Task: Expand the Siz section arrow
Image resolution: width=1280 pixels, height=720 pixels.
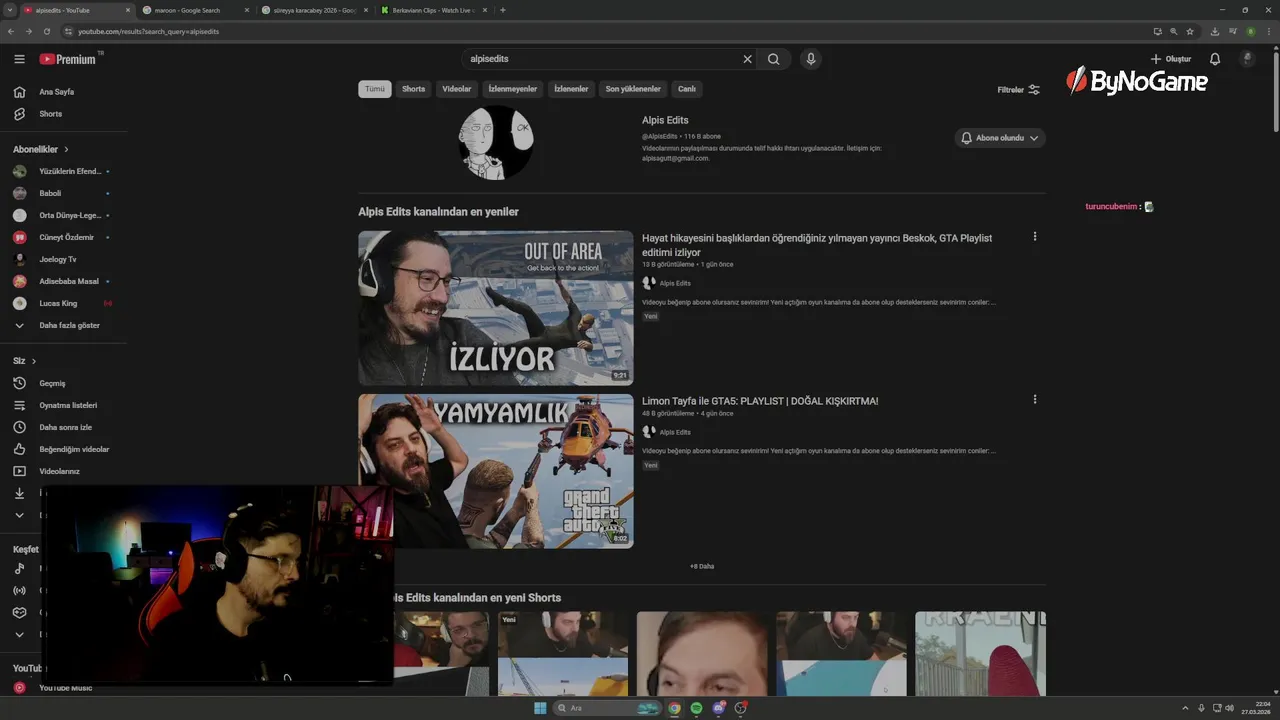Action: tap(34, 361)
